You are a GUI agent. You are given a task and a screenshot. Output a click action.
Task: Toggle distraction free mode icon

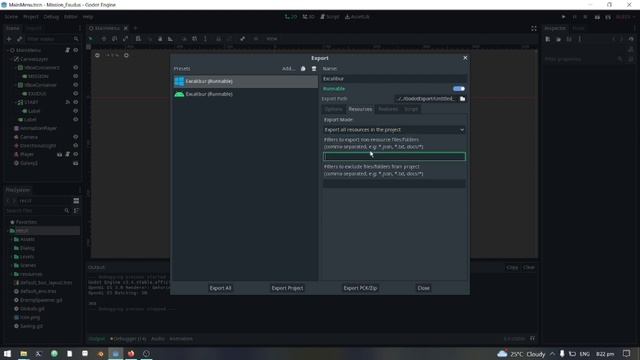point(534,28)
